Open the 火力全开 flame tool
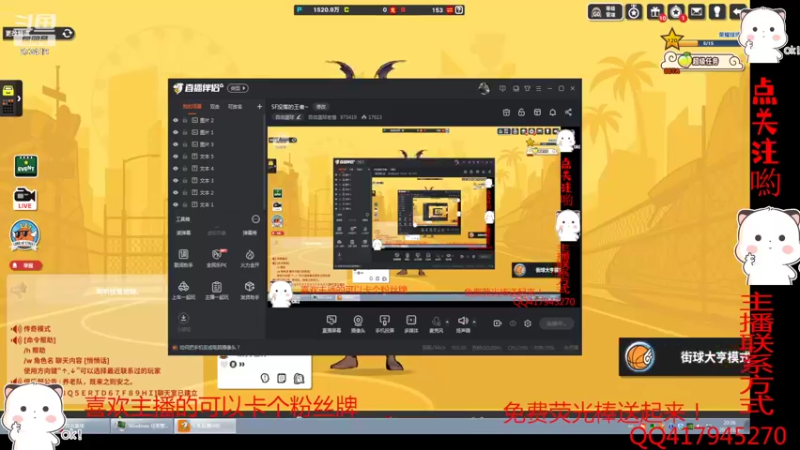Screen dimensions: 800x450 [x=249, y=258]
